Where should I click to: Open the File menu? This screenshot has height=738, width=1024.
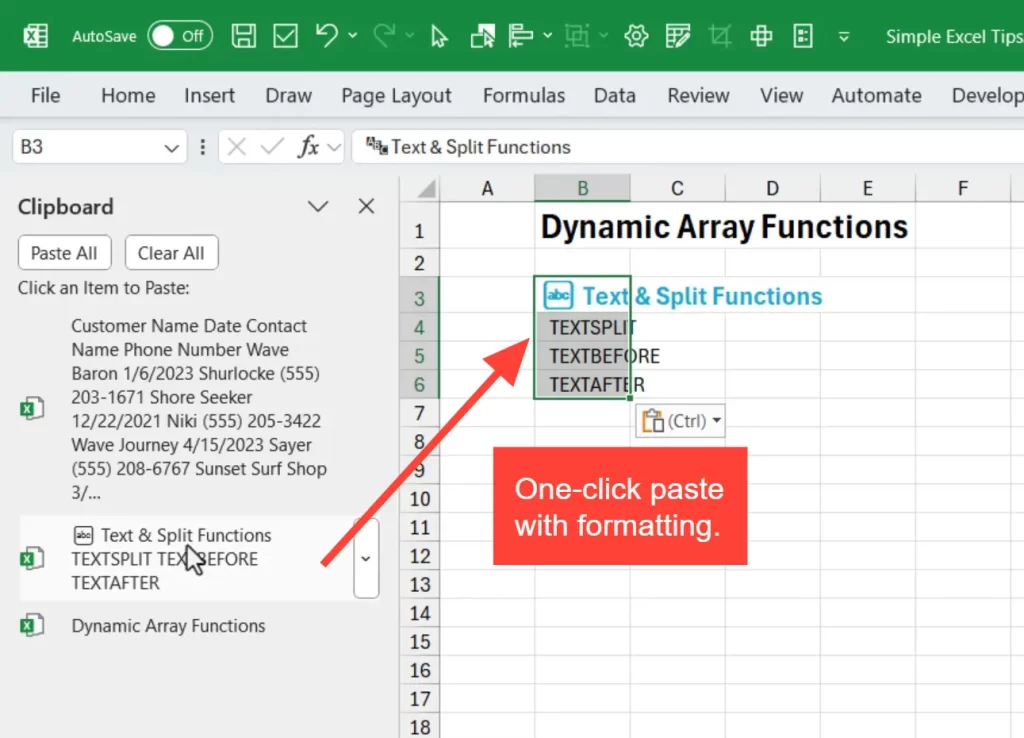click(46, 95)
